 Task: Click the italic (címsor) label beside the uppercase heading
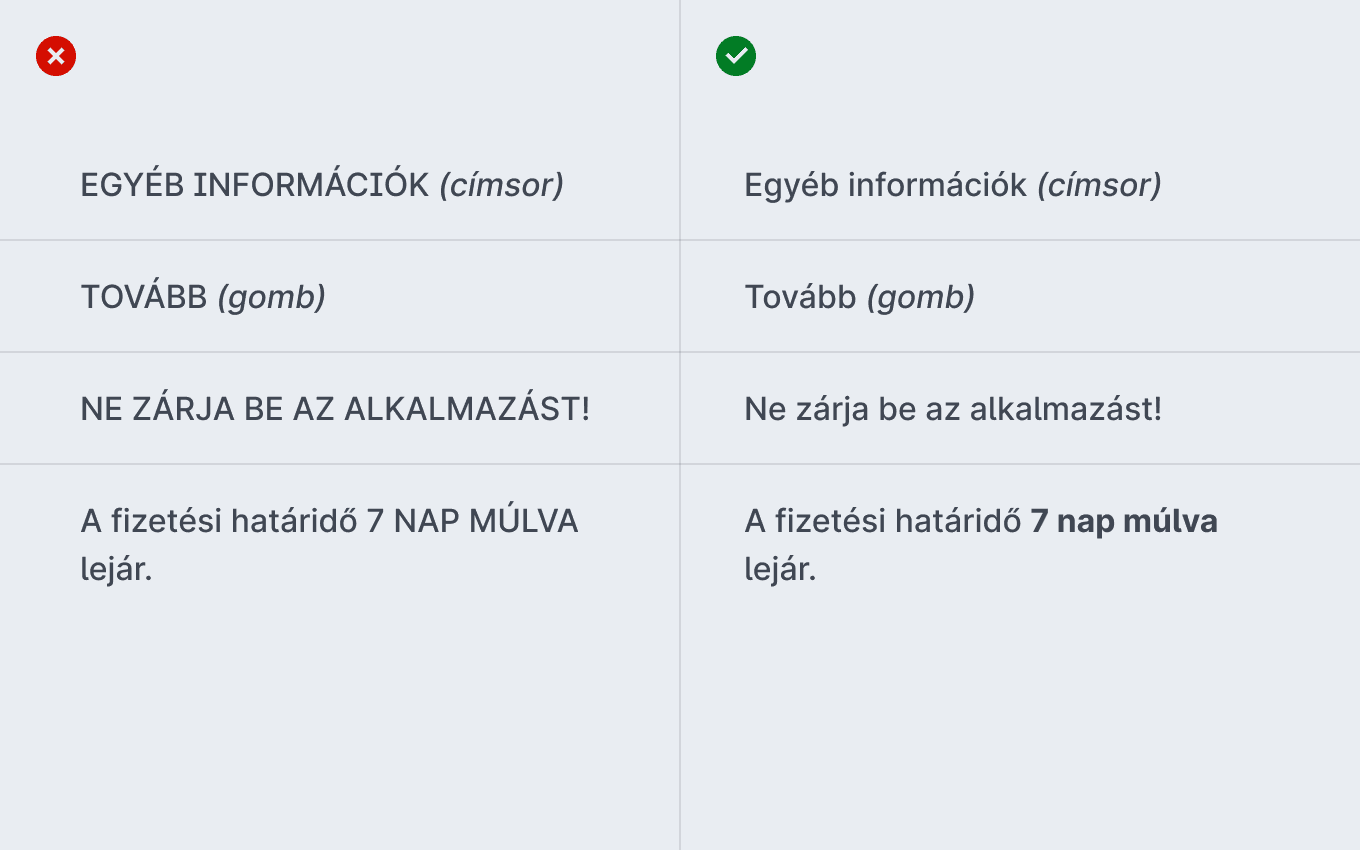point(502,185)
